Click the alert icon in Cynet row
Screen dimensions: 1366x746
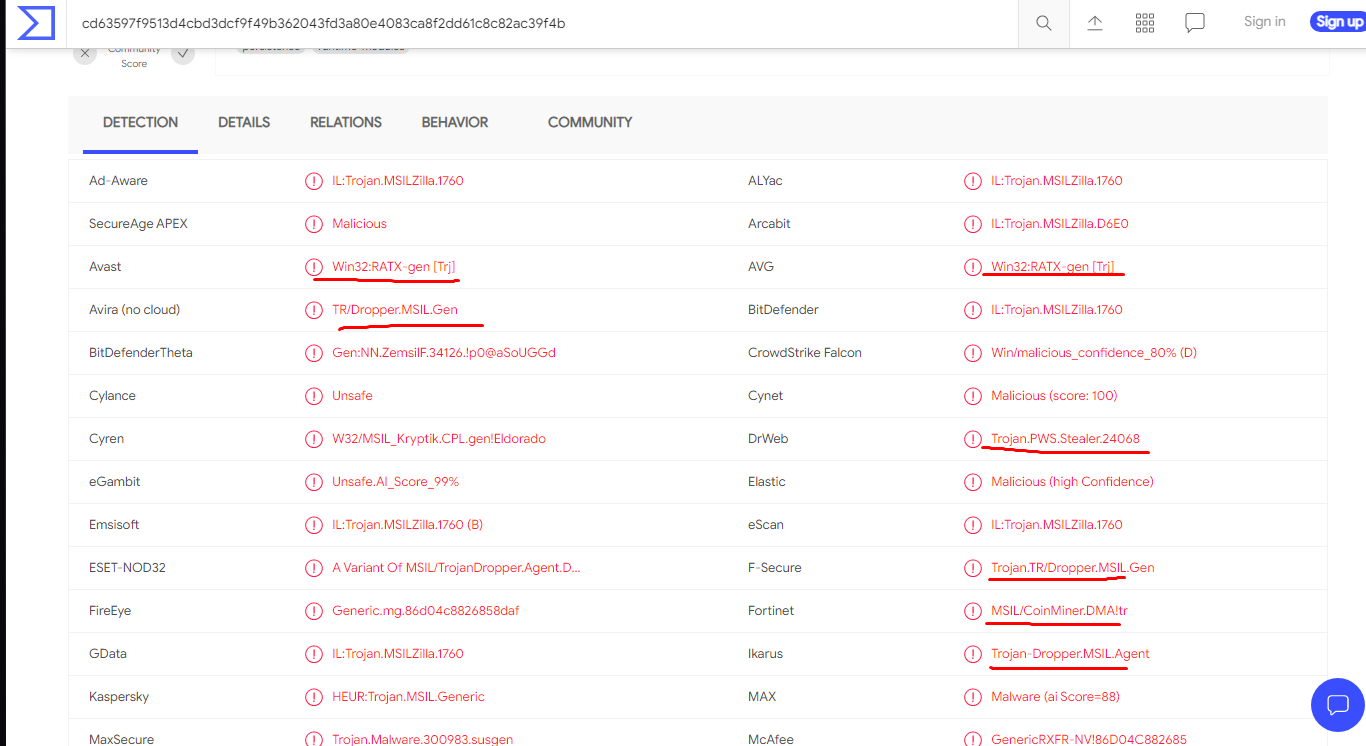point(972,396)
